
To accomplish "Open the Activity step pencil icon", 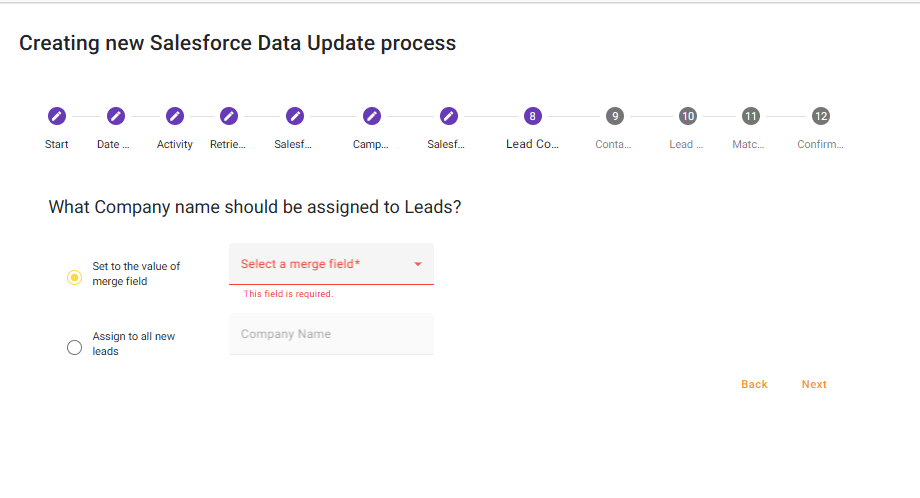I will [175, 116].
